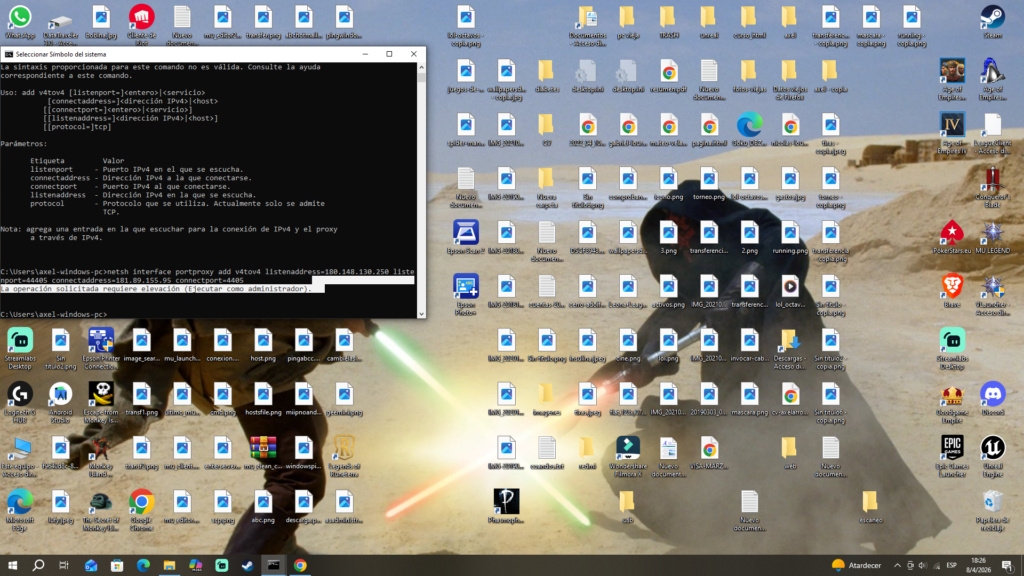Launch Age of Empires IV shortcut
The width and height of the screenshot is (1024, 576).
(952, 125)
